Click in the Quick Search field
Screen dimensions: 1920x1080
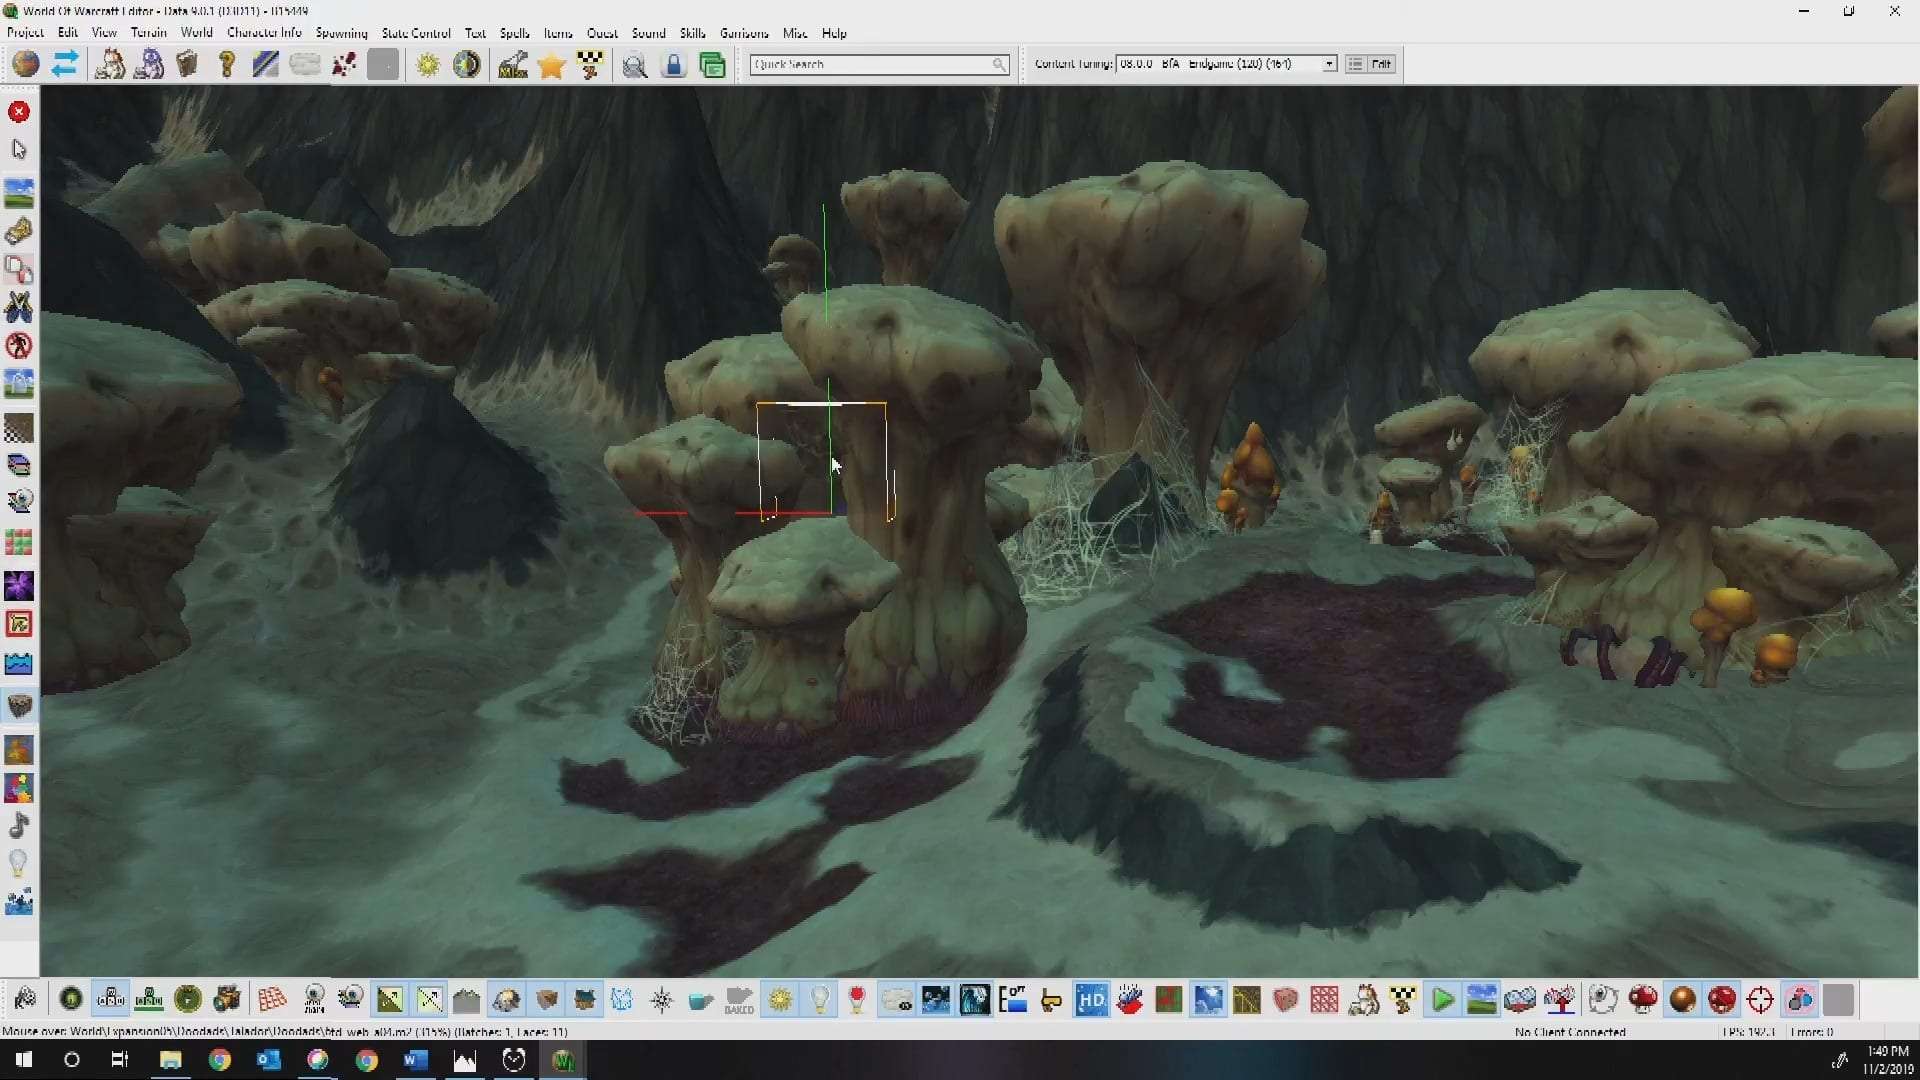pyautogui.click(x=870, y=64)
